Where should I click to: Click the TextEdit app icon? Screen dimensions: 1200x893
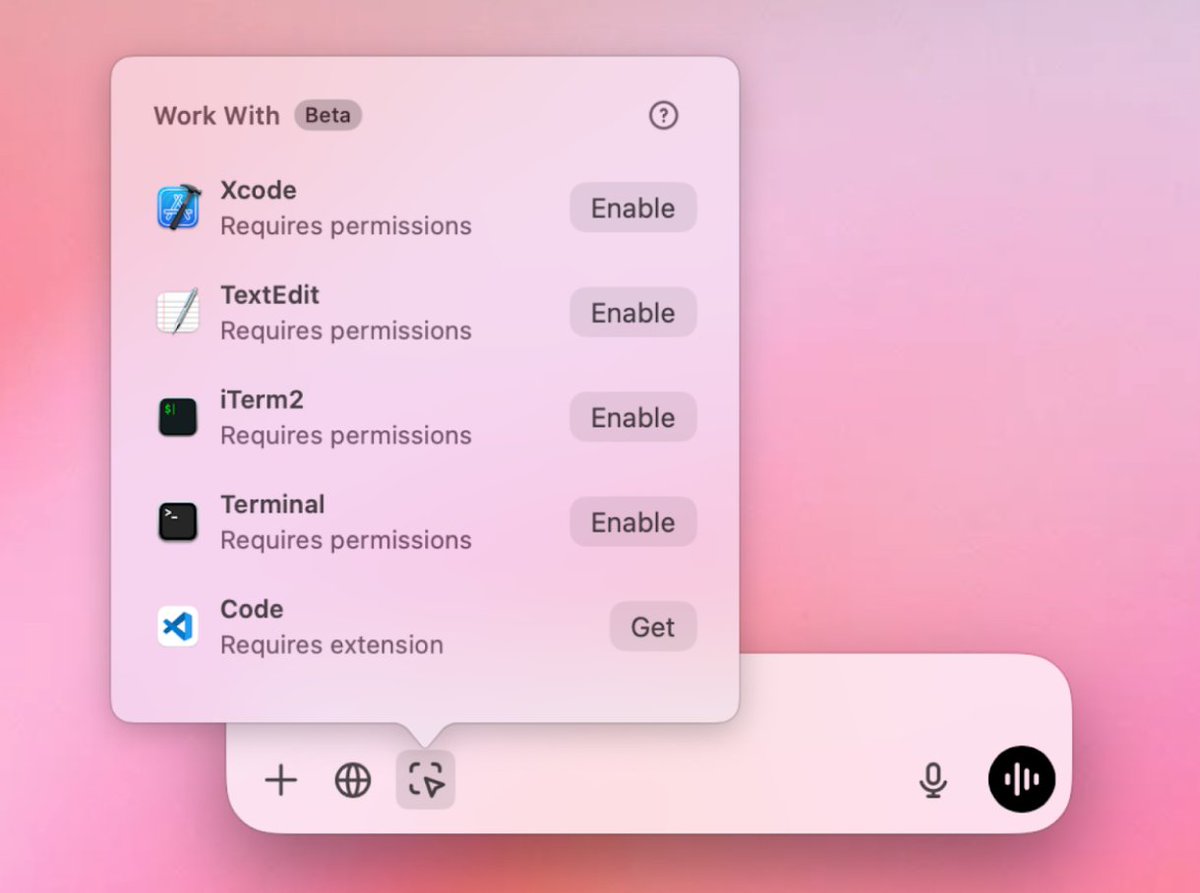coord(178,313)
